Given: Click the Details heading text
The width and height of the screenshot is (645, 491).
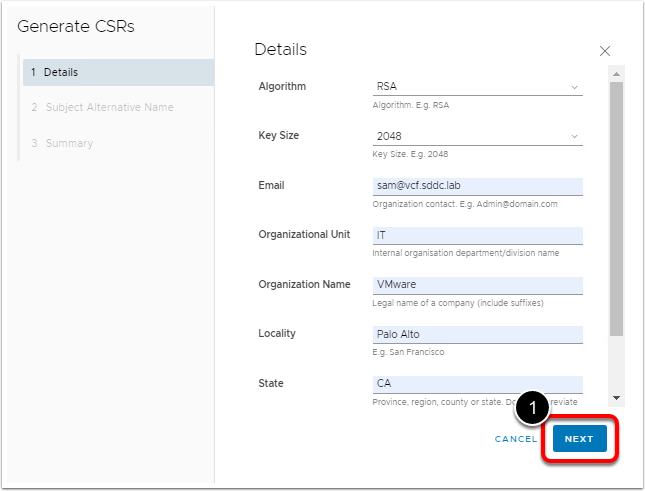Looking at the screenshot, I should pos(280,49).
